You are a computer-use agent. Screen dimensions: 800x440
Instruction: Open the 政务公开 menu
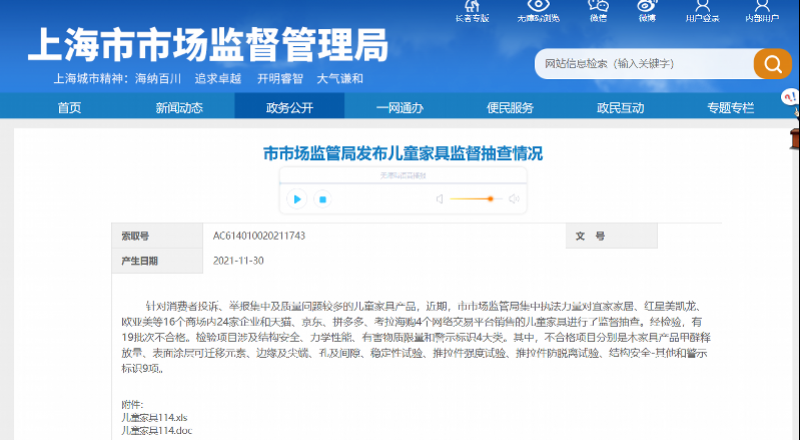[289, 108]
